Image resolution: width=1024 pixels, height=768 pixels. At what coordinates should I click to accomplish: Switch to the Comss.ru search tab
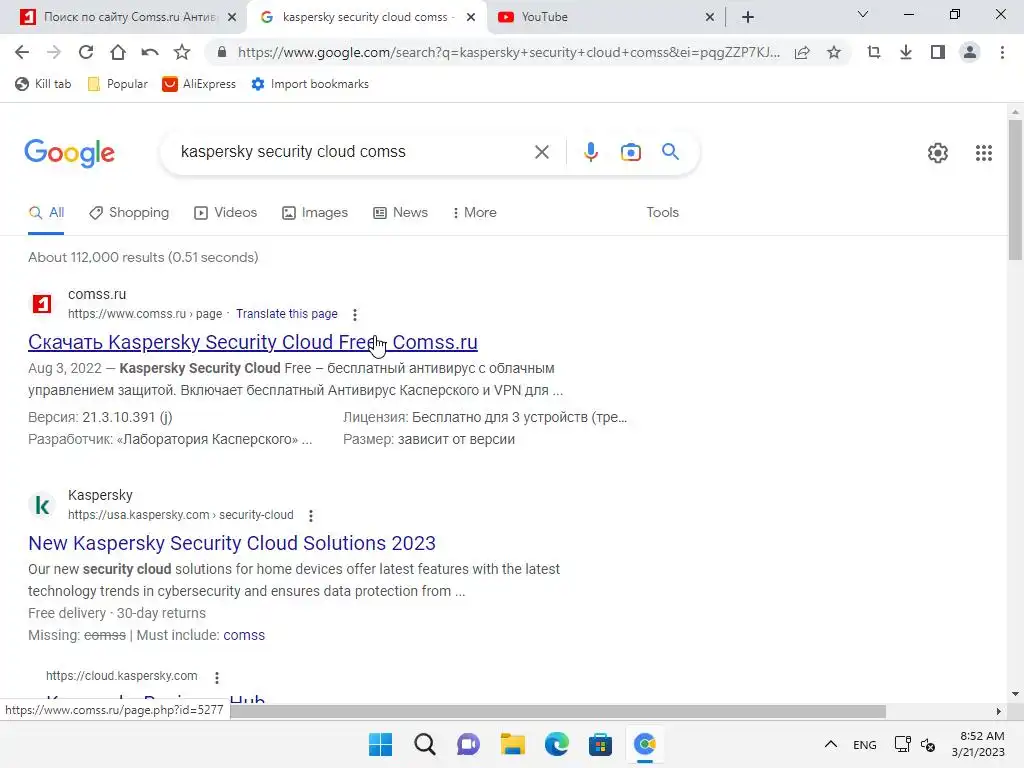coord(123,17)
